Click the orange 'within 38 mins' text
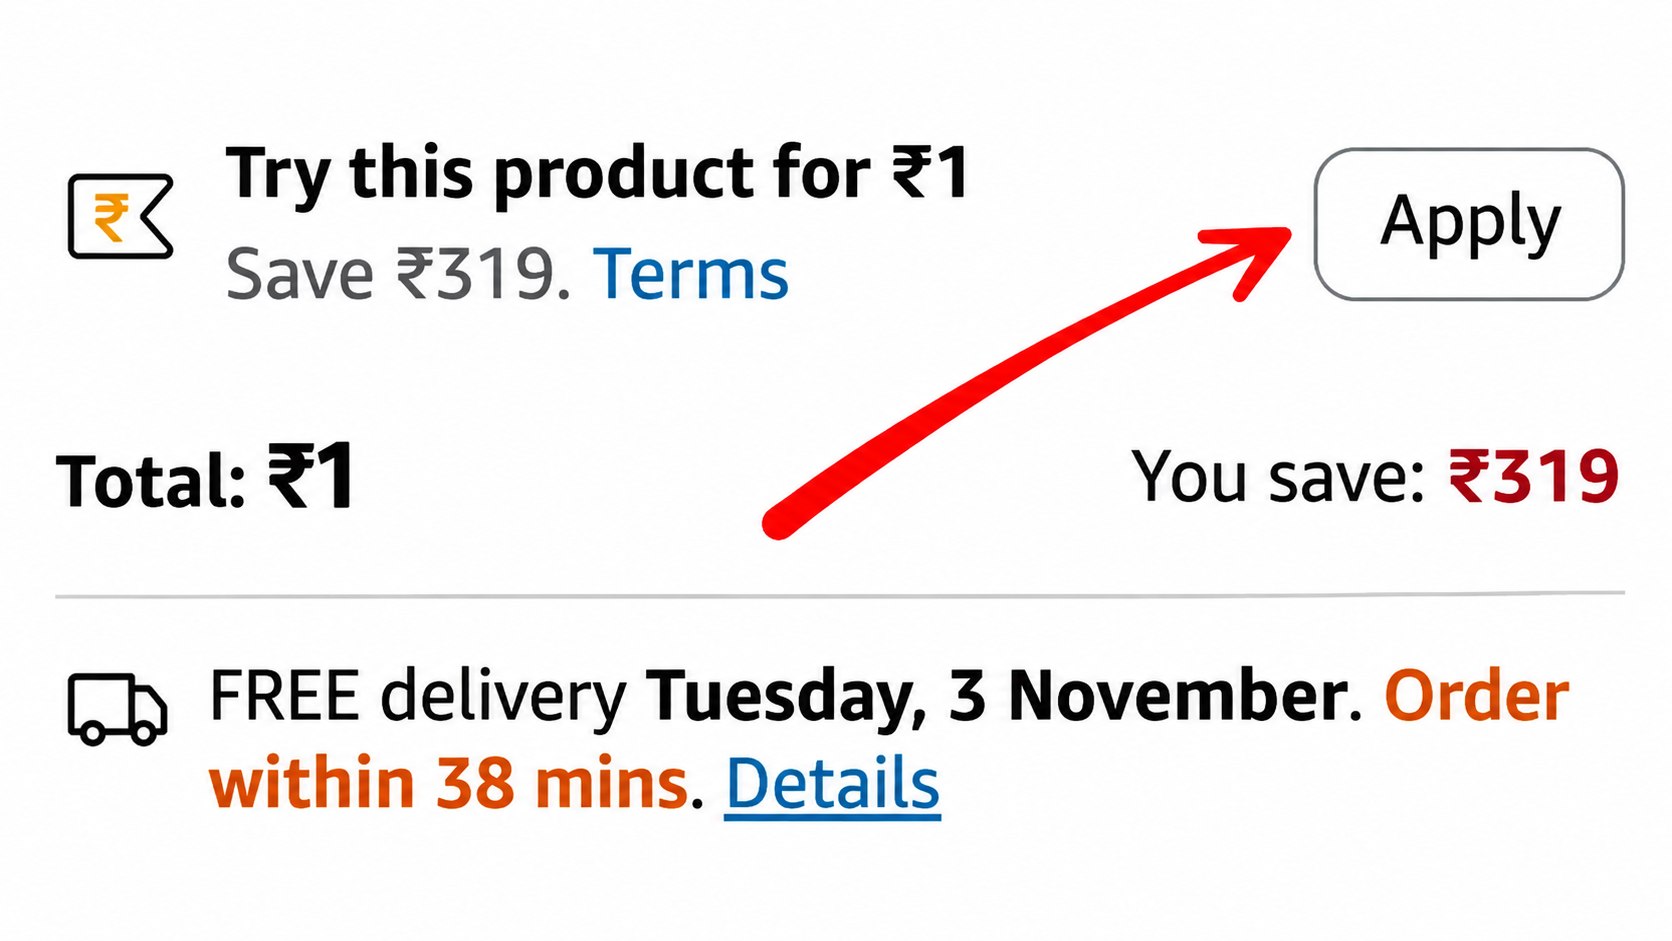Screen dimensions: 1672x941 (449, 783)
